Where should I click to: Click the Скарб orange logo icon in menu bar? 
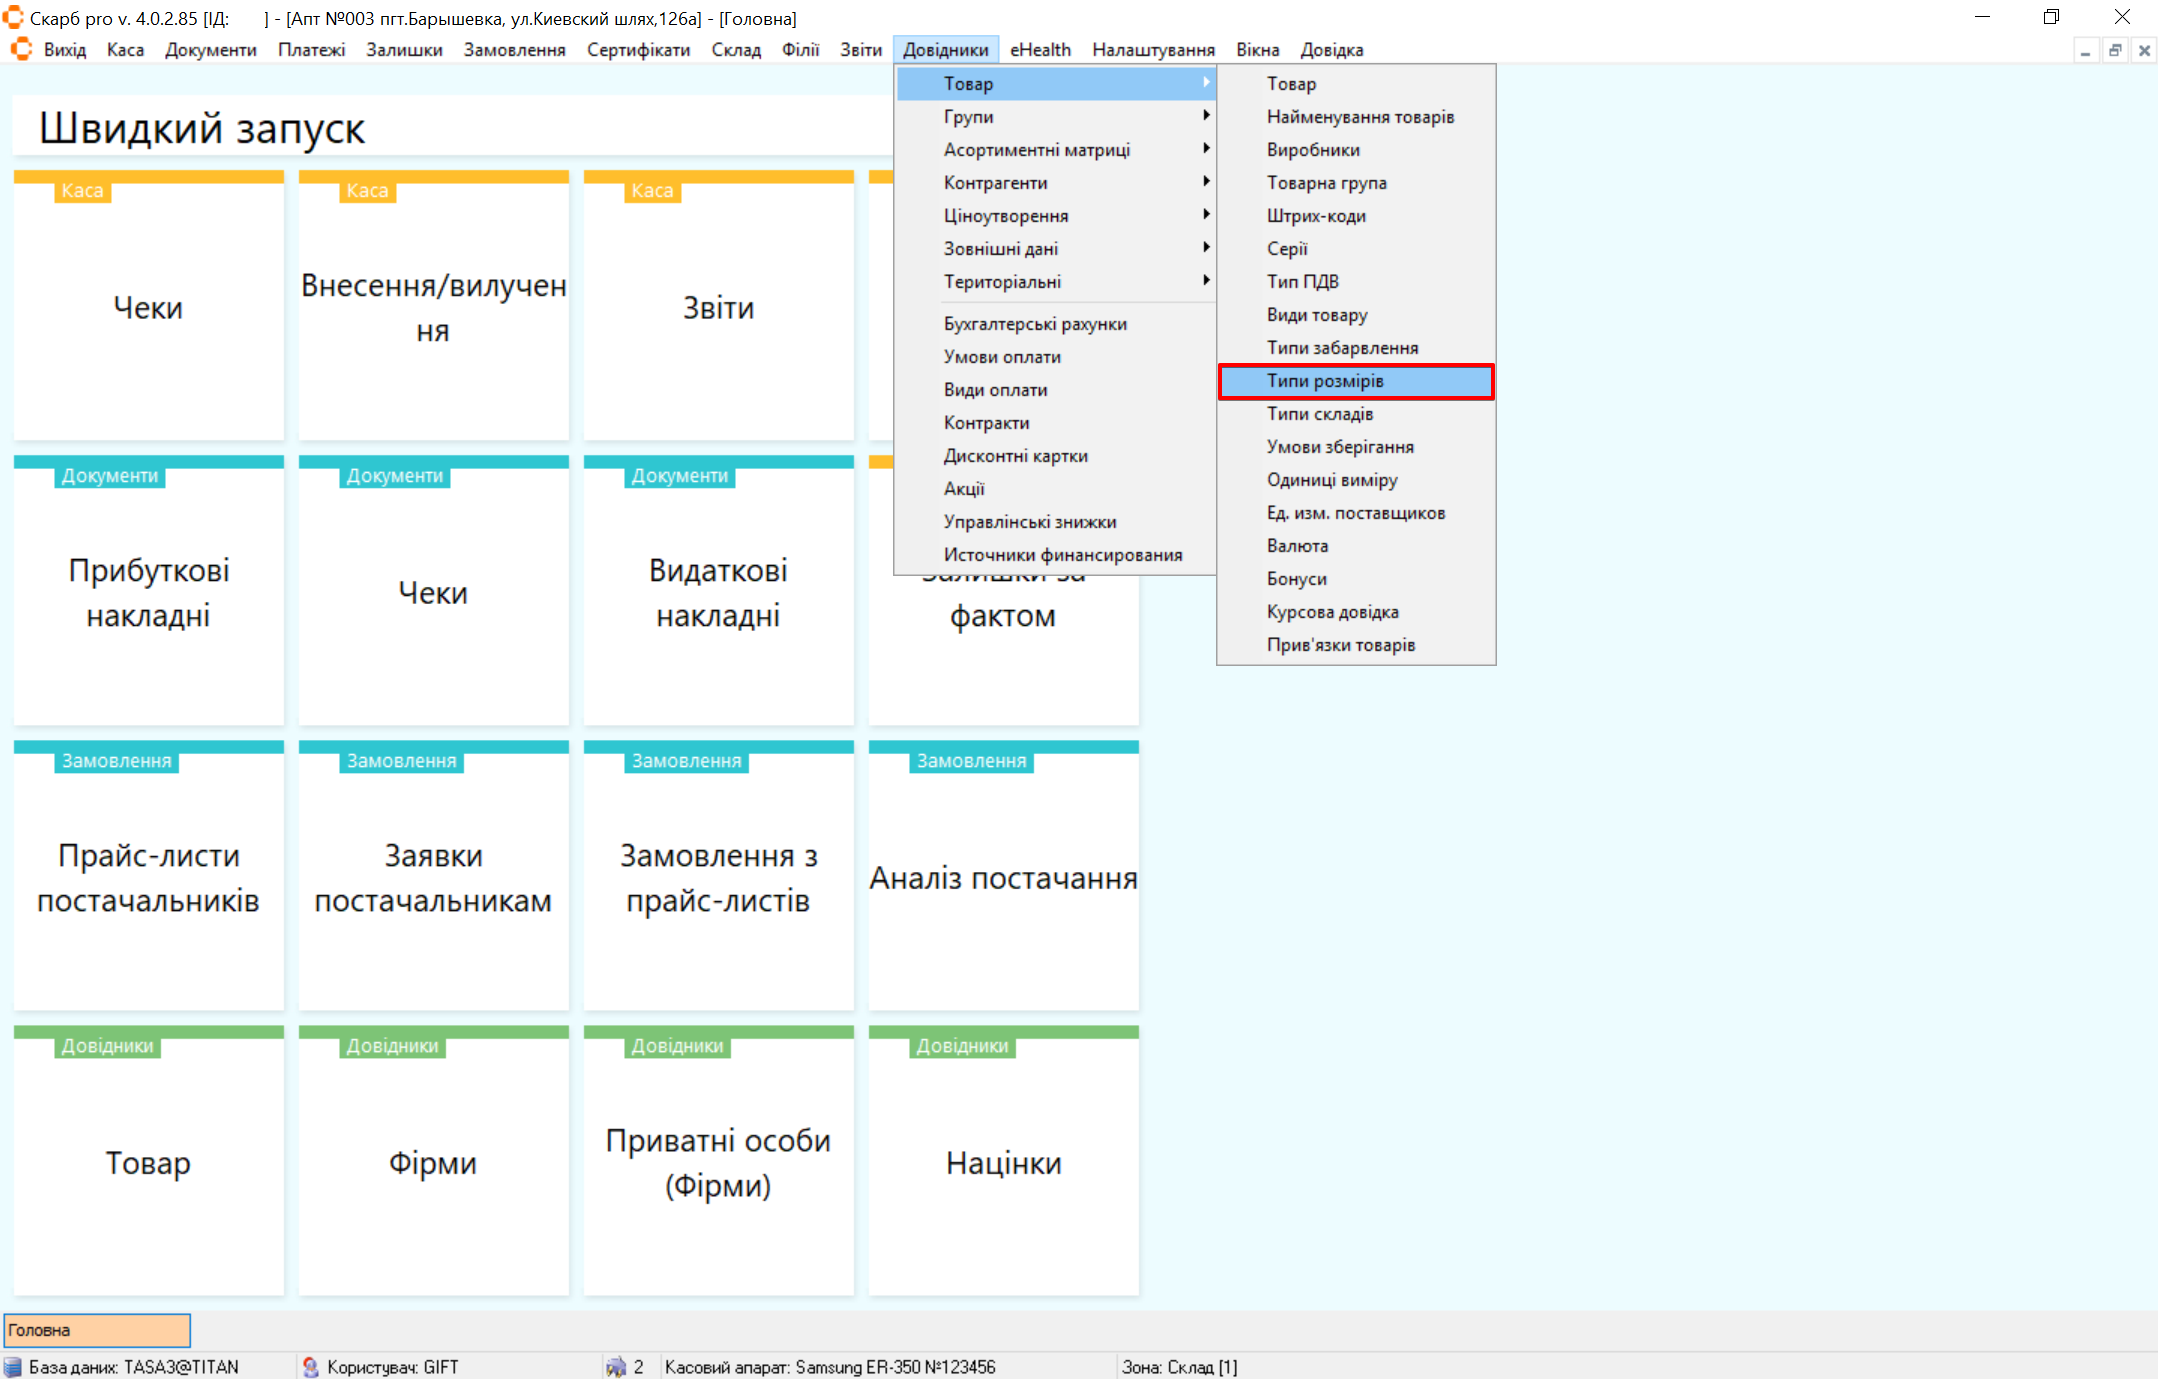21,49
